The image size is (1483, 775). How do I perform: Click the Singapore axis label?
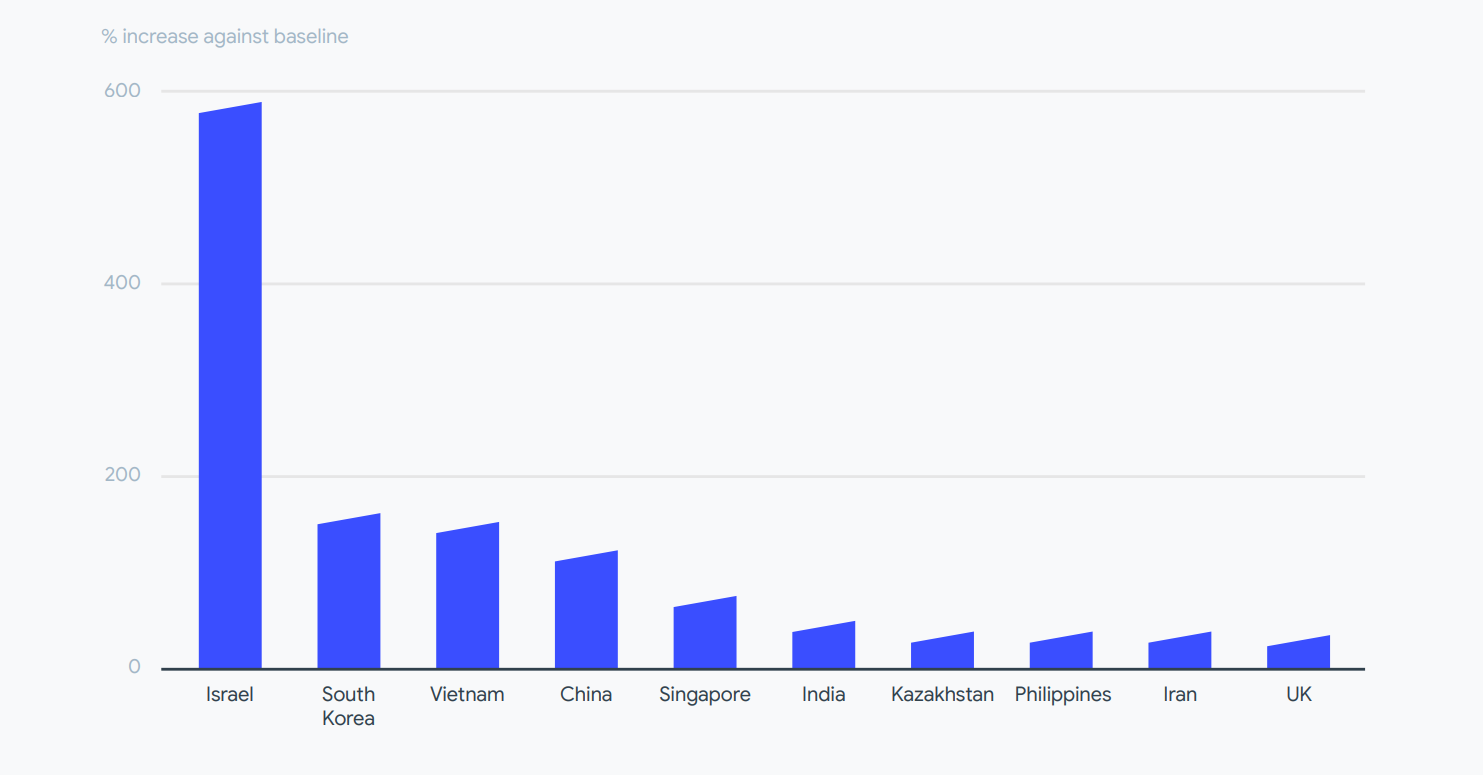tap(705, 694)
